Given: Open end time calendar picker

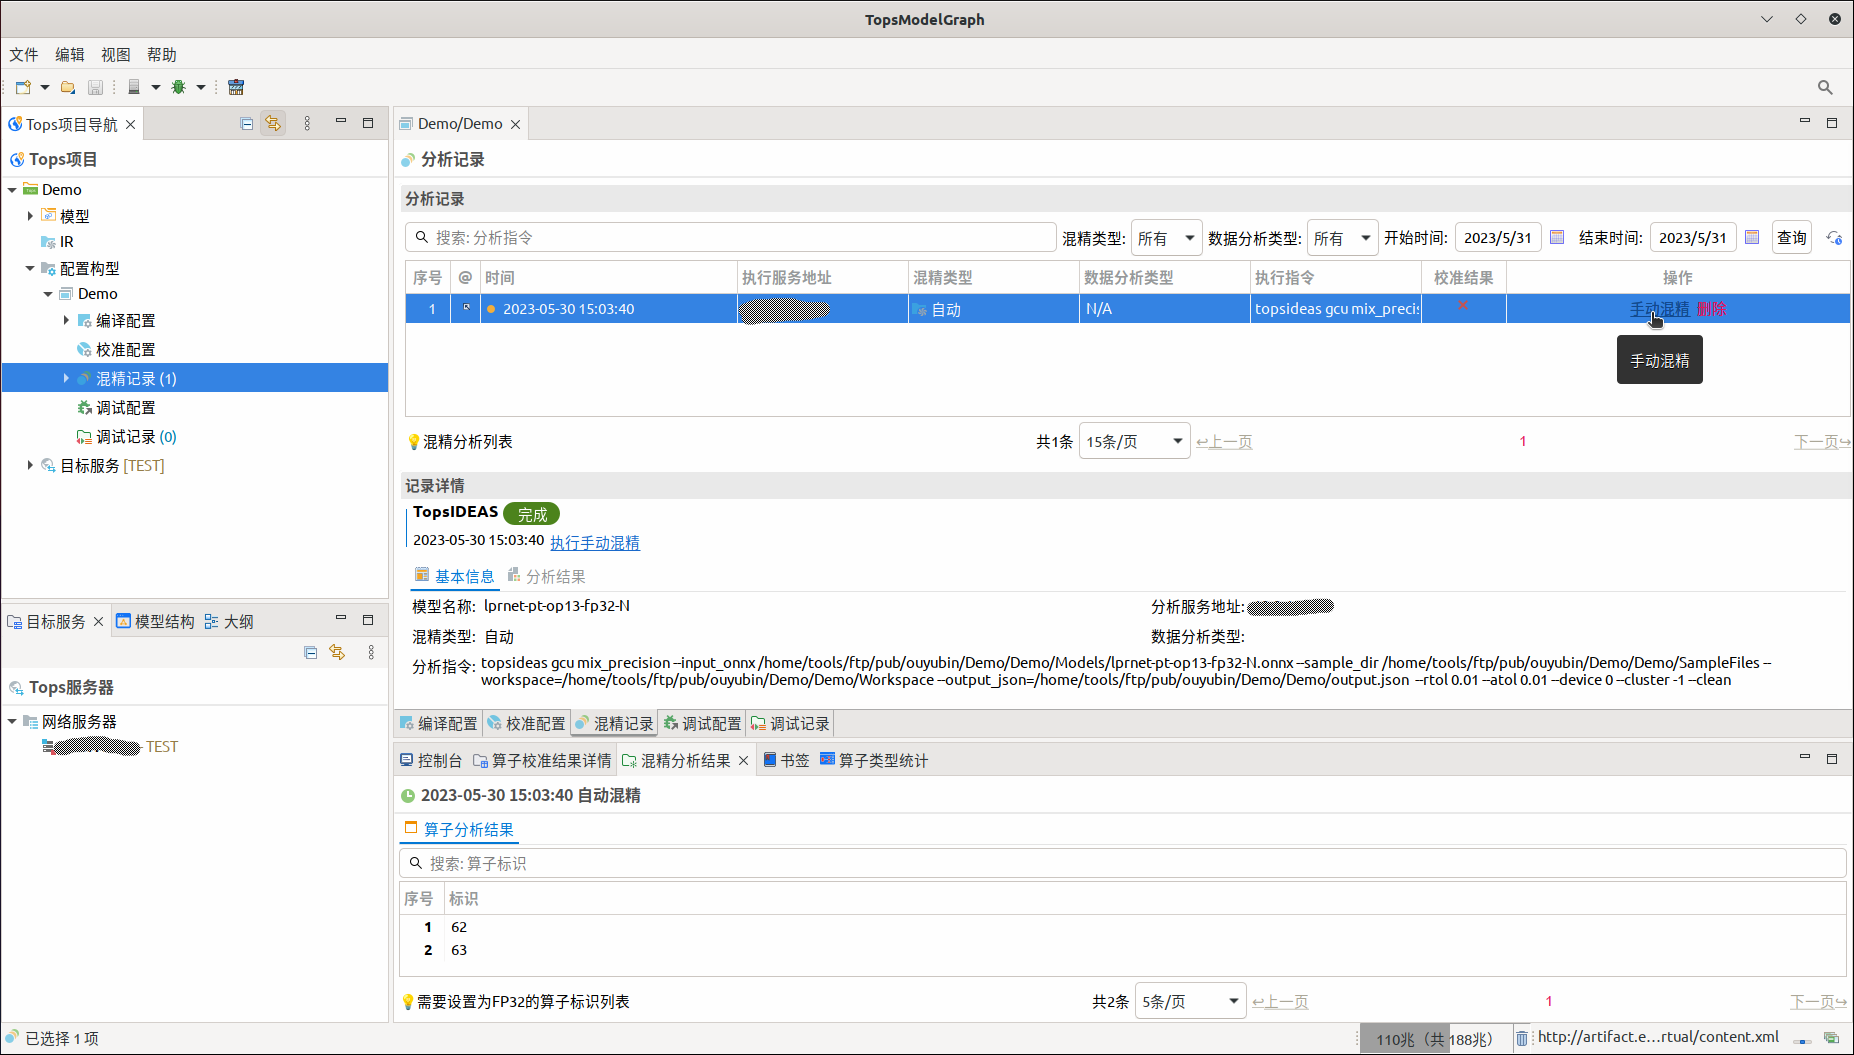Looking at the screenshot, I should 1752,237.
